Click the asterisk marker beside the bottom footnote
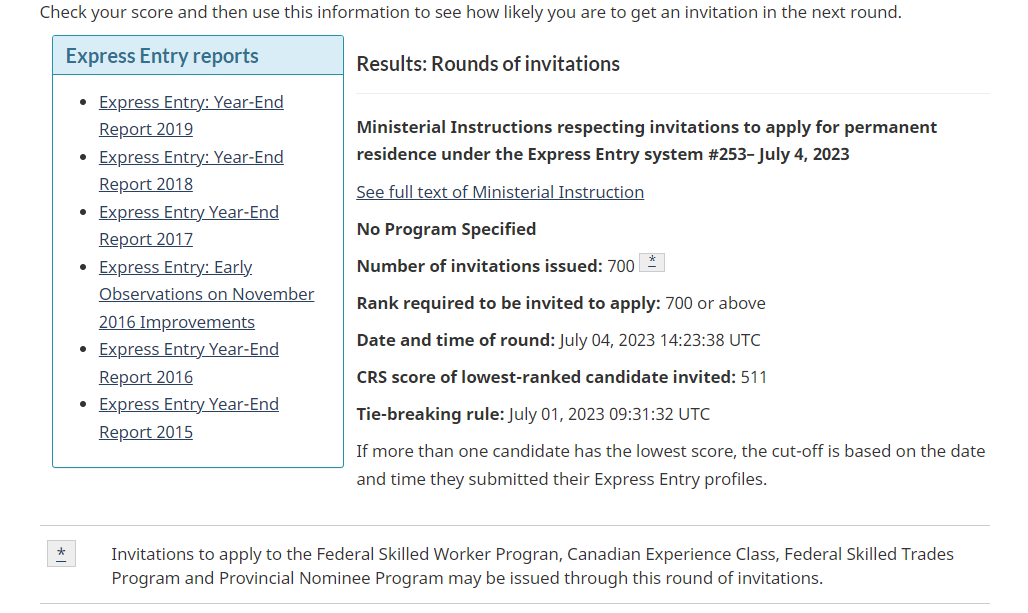This screenshot has height=613, width=1028. click(x=61, y=553)
